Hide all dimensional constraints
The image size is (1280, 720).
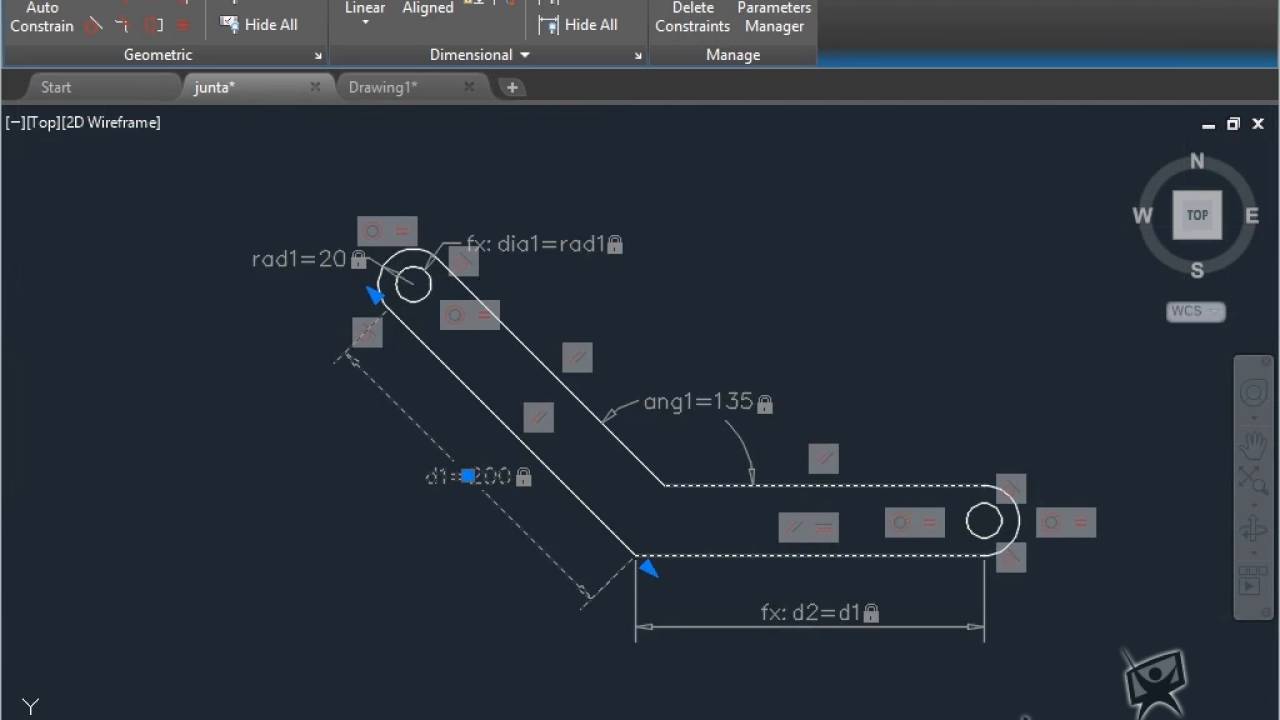point(579,24)
